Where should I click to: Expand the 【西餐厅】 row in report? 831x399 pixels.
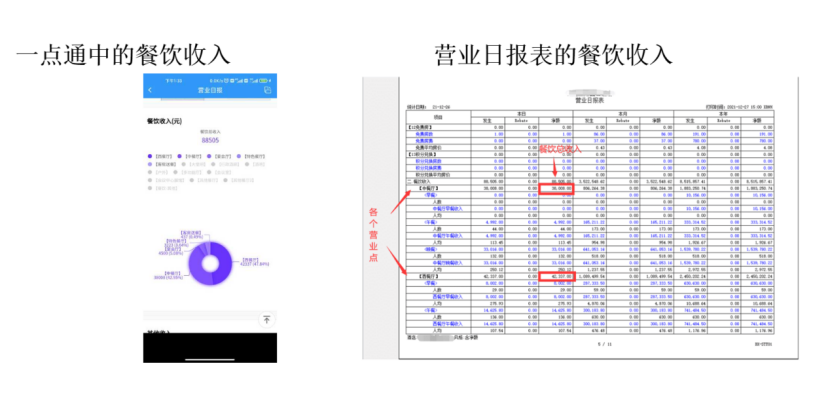point(429,277)
